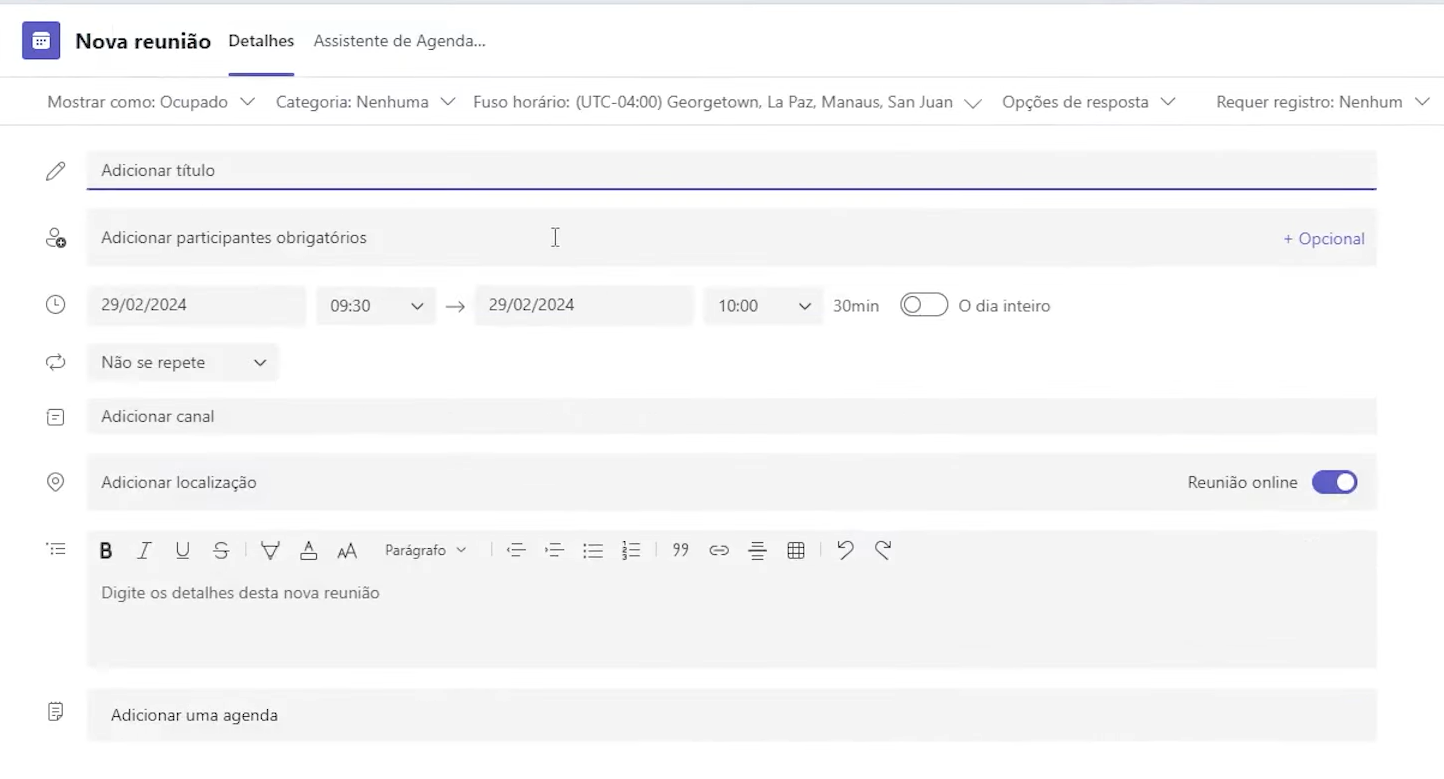Screen dimensions: 1444x779
Task: Insert a hyperlink
Action: 719,550
